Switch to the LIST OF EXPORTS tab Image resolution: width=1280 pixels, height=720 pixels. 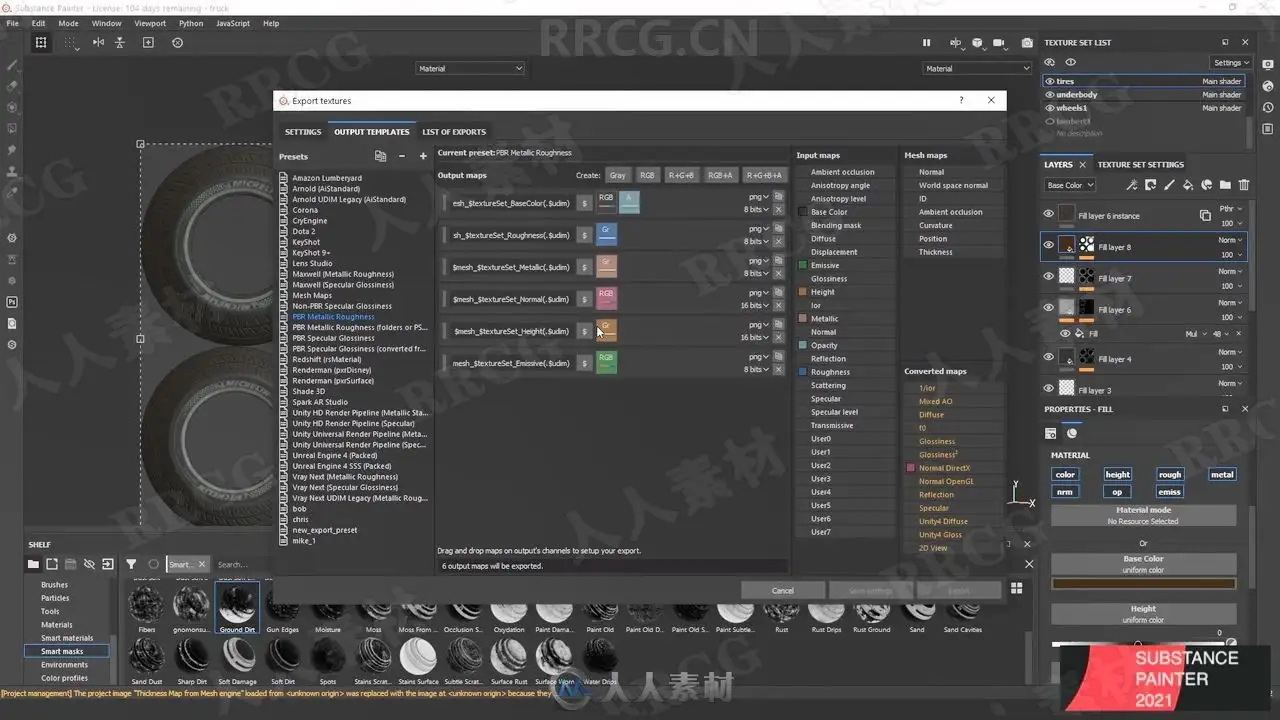pos(454,132)
